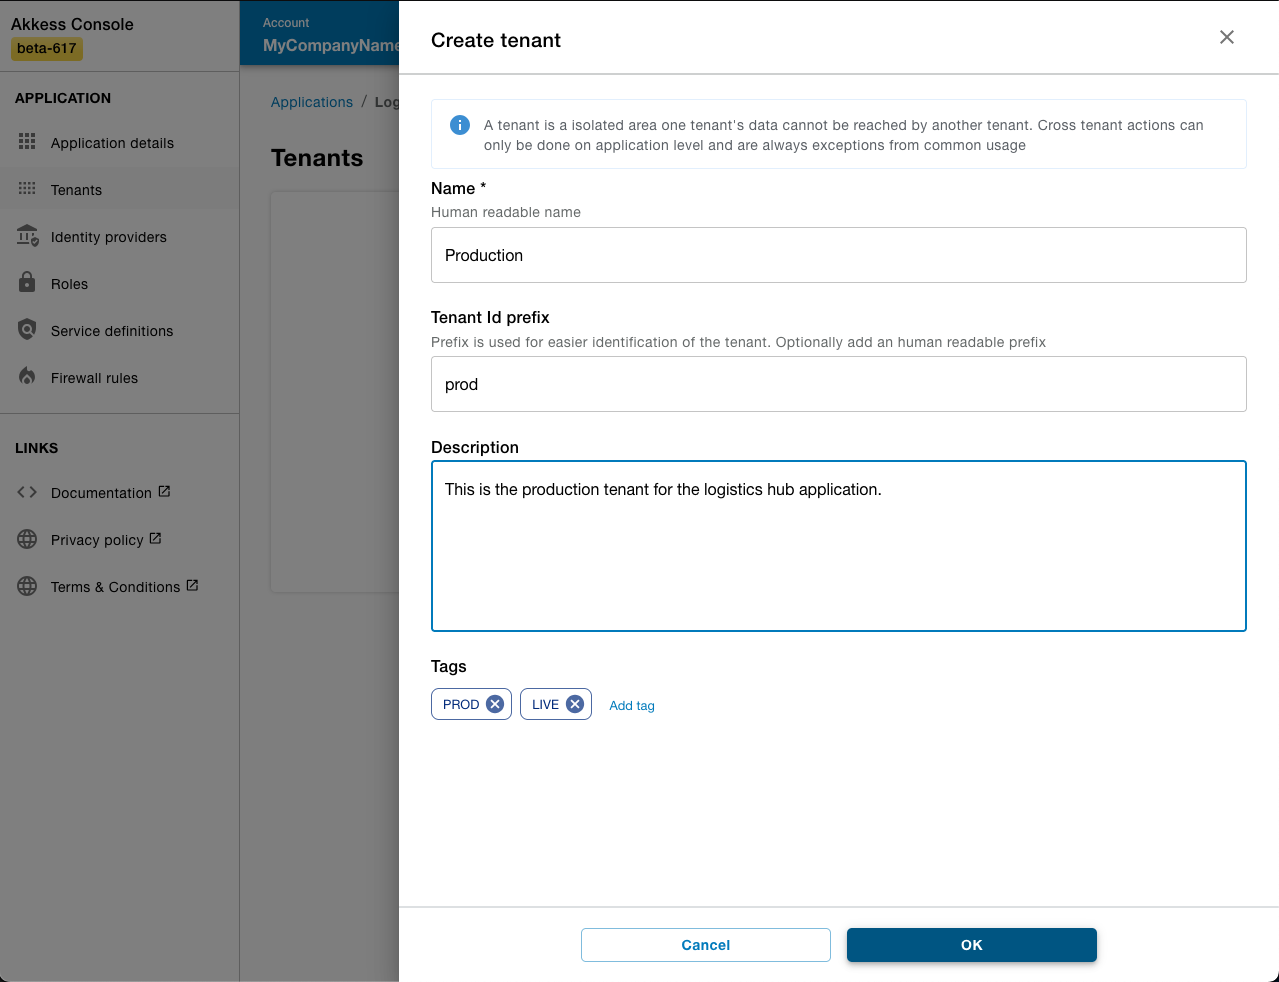Open the Tenants section in the sidebar
The image size is (1279, 982).
pos(76,189)
